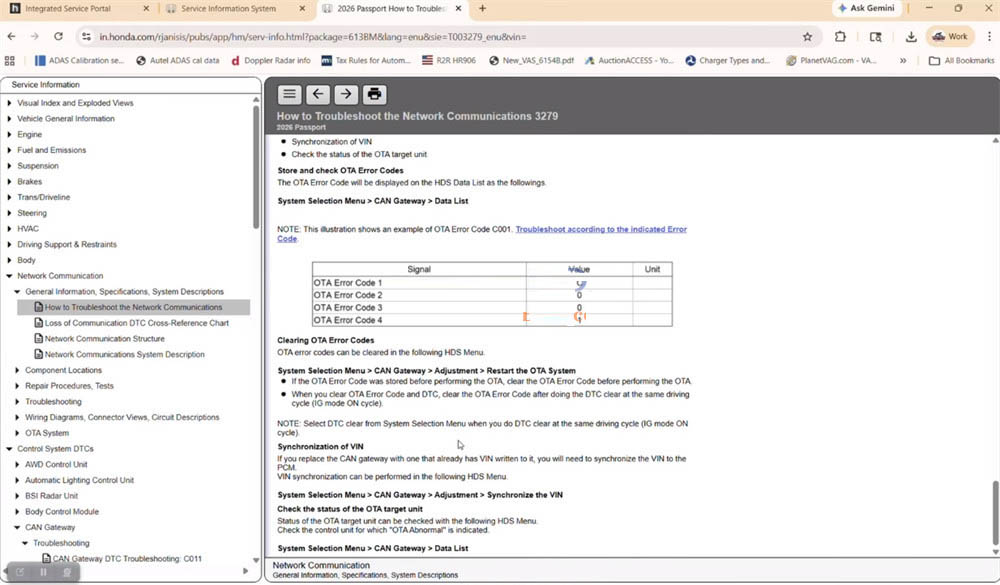Bookmark this page with star icon
Screen dimensions: 1000x585
click(x=807, y=36)
